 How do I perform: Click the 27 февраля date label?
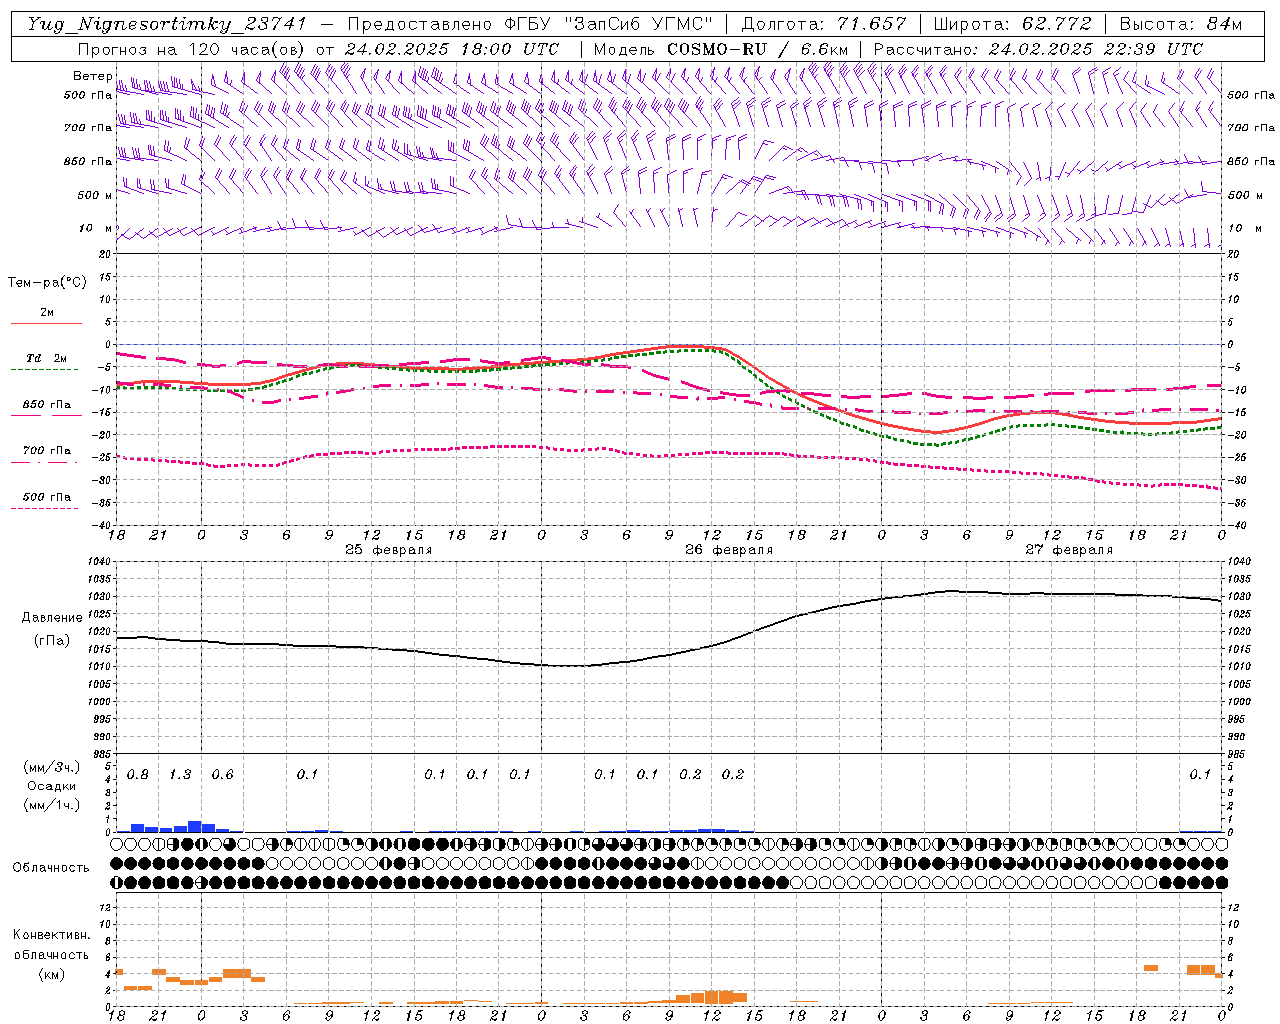click(1069, 550)
